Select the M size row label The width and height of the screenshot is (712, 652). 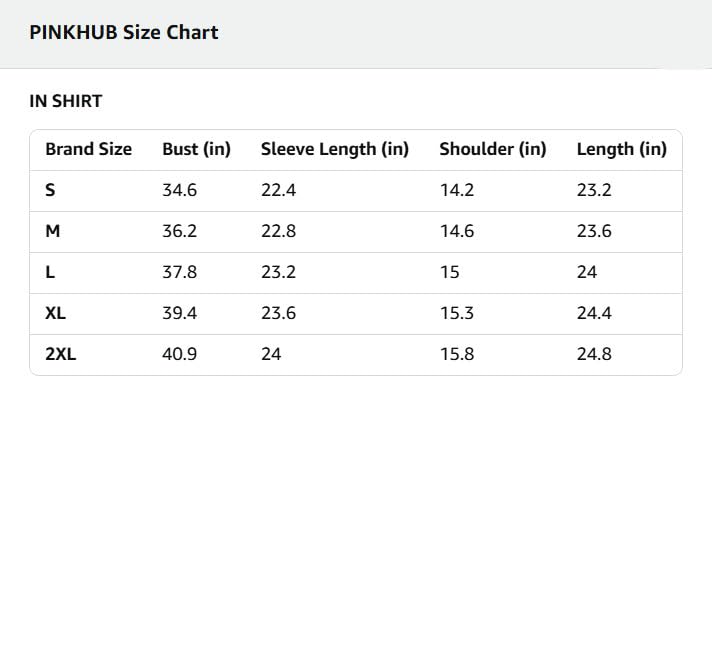click(x=53, y=231)
